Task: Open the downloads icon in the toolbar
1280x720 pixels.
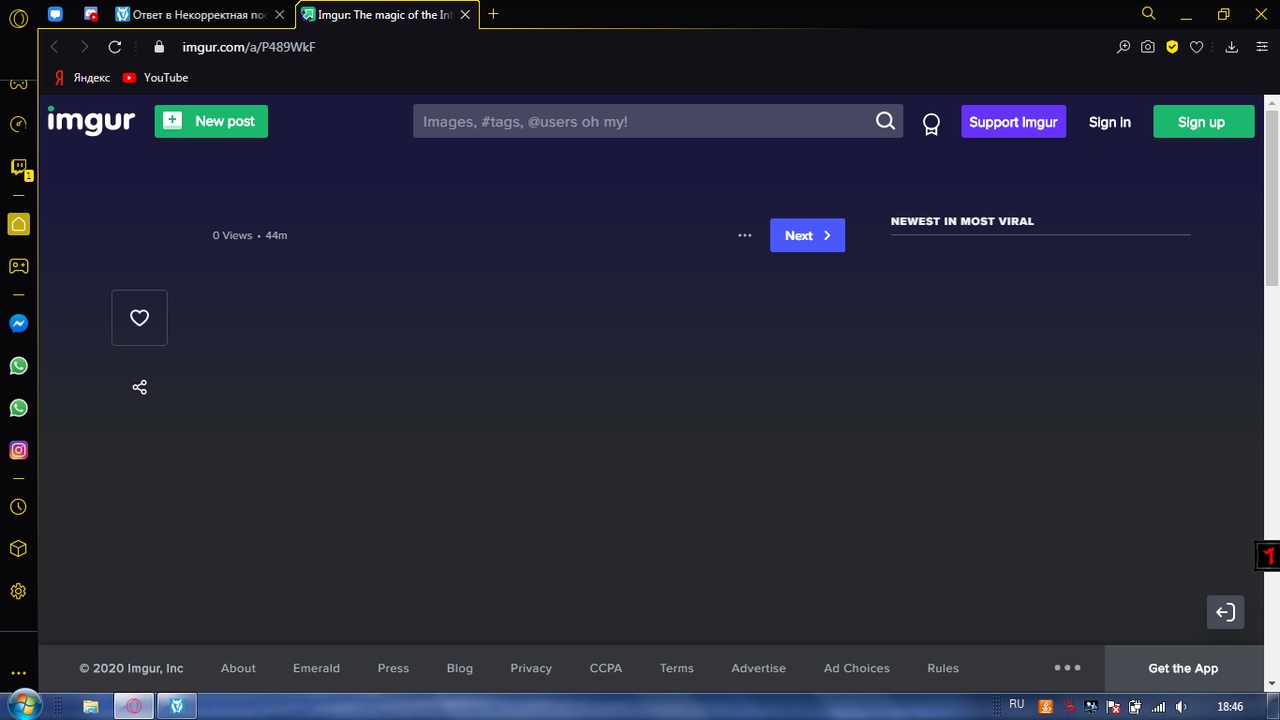Action: [x=1232, y=47]
